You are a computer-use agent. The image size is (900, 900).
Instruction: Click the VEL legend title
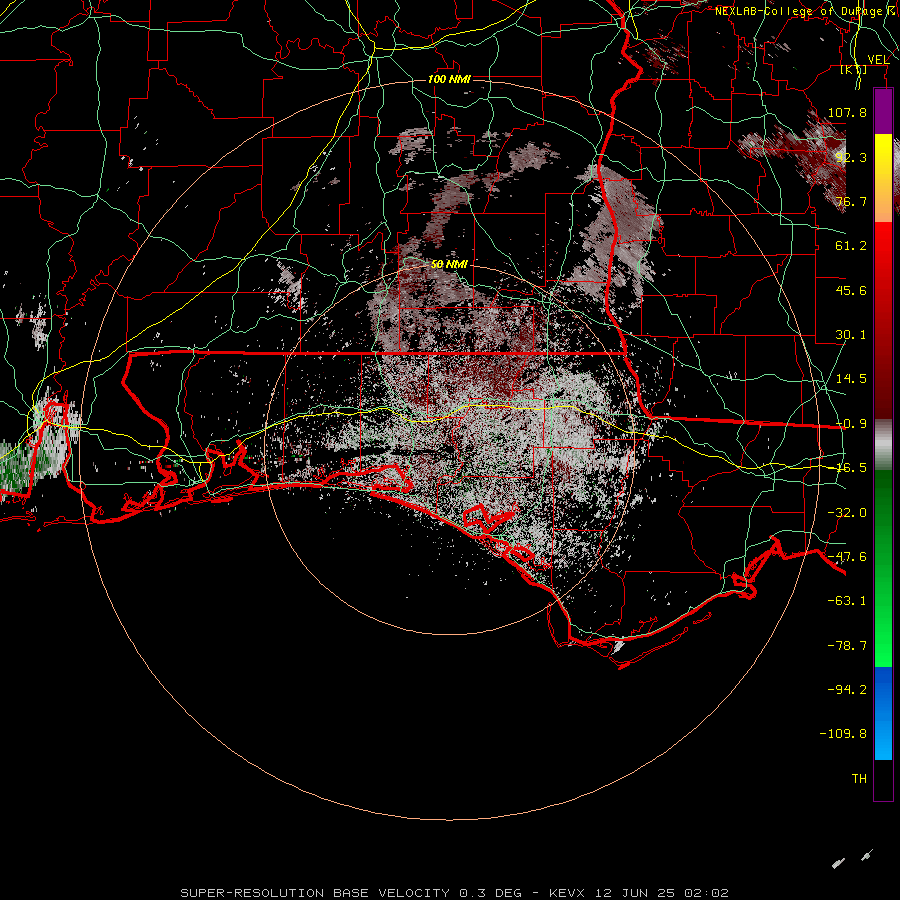pyautogui.click(x=878, y=59)
